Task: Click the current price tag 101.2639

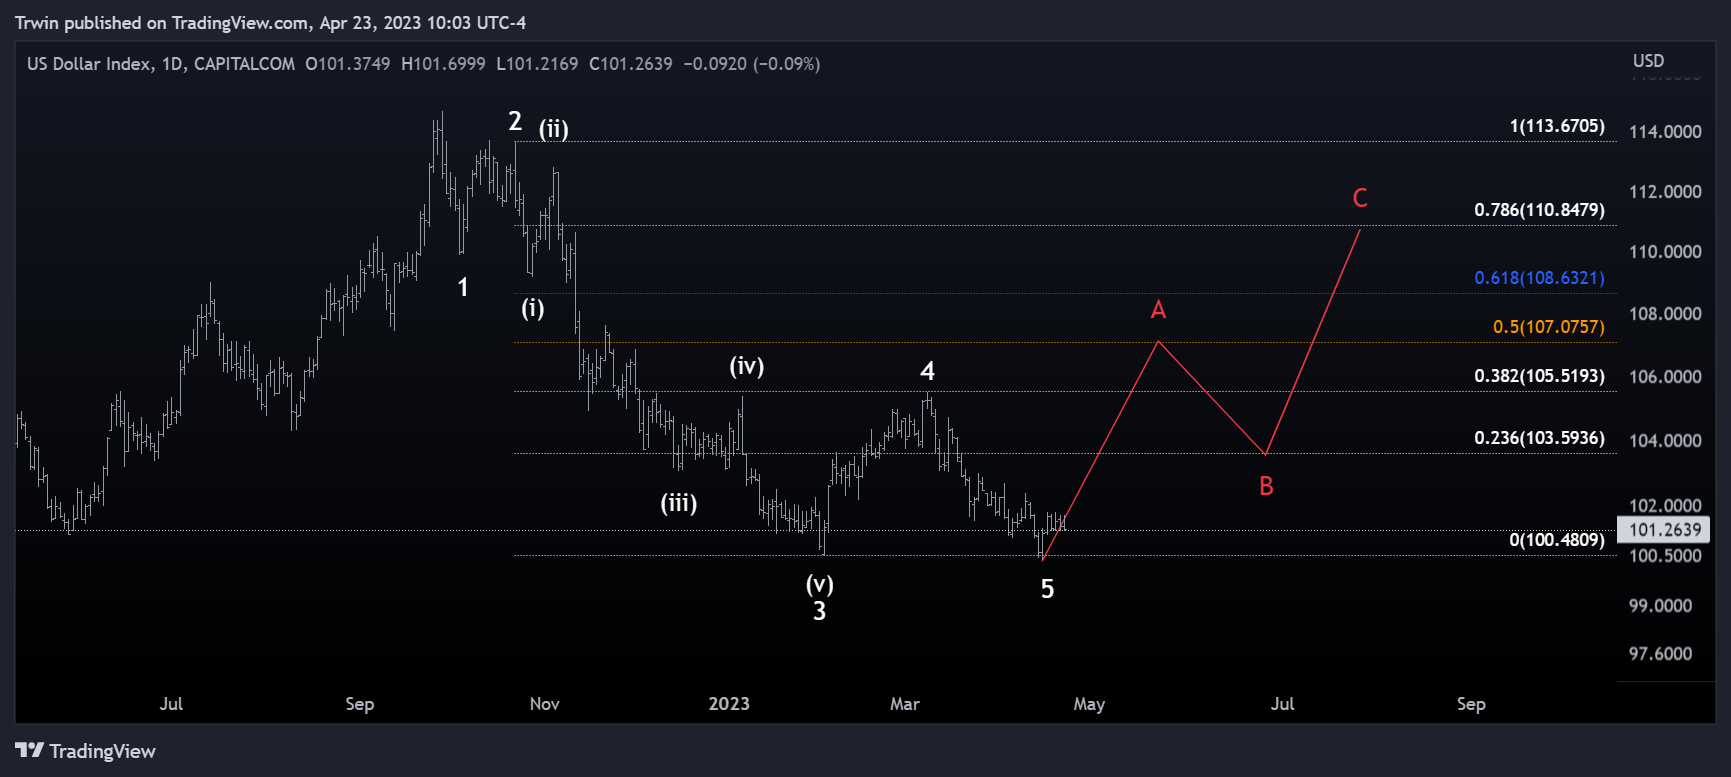Action: pos(1664,530)
